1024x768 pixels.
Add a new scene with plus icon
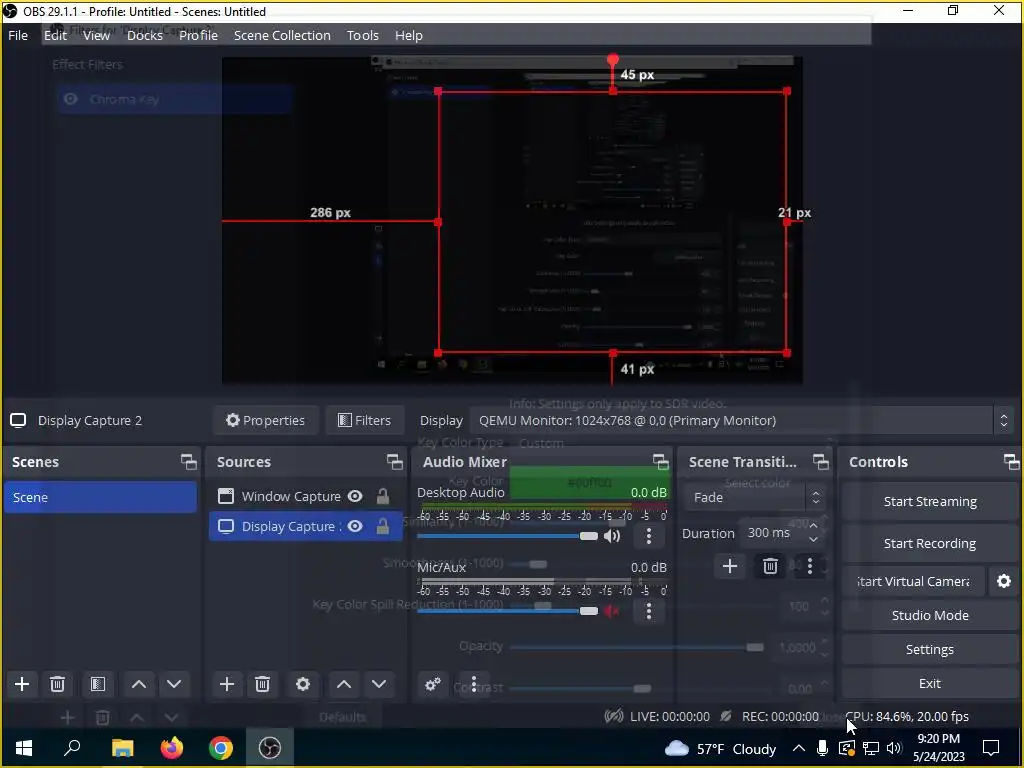22,684
